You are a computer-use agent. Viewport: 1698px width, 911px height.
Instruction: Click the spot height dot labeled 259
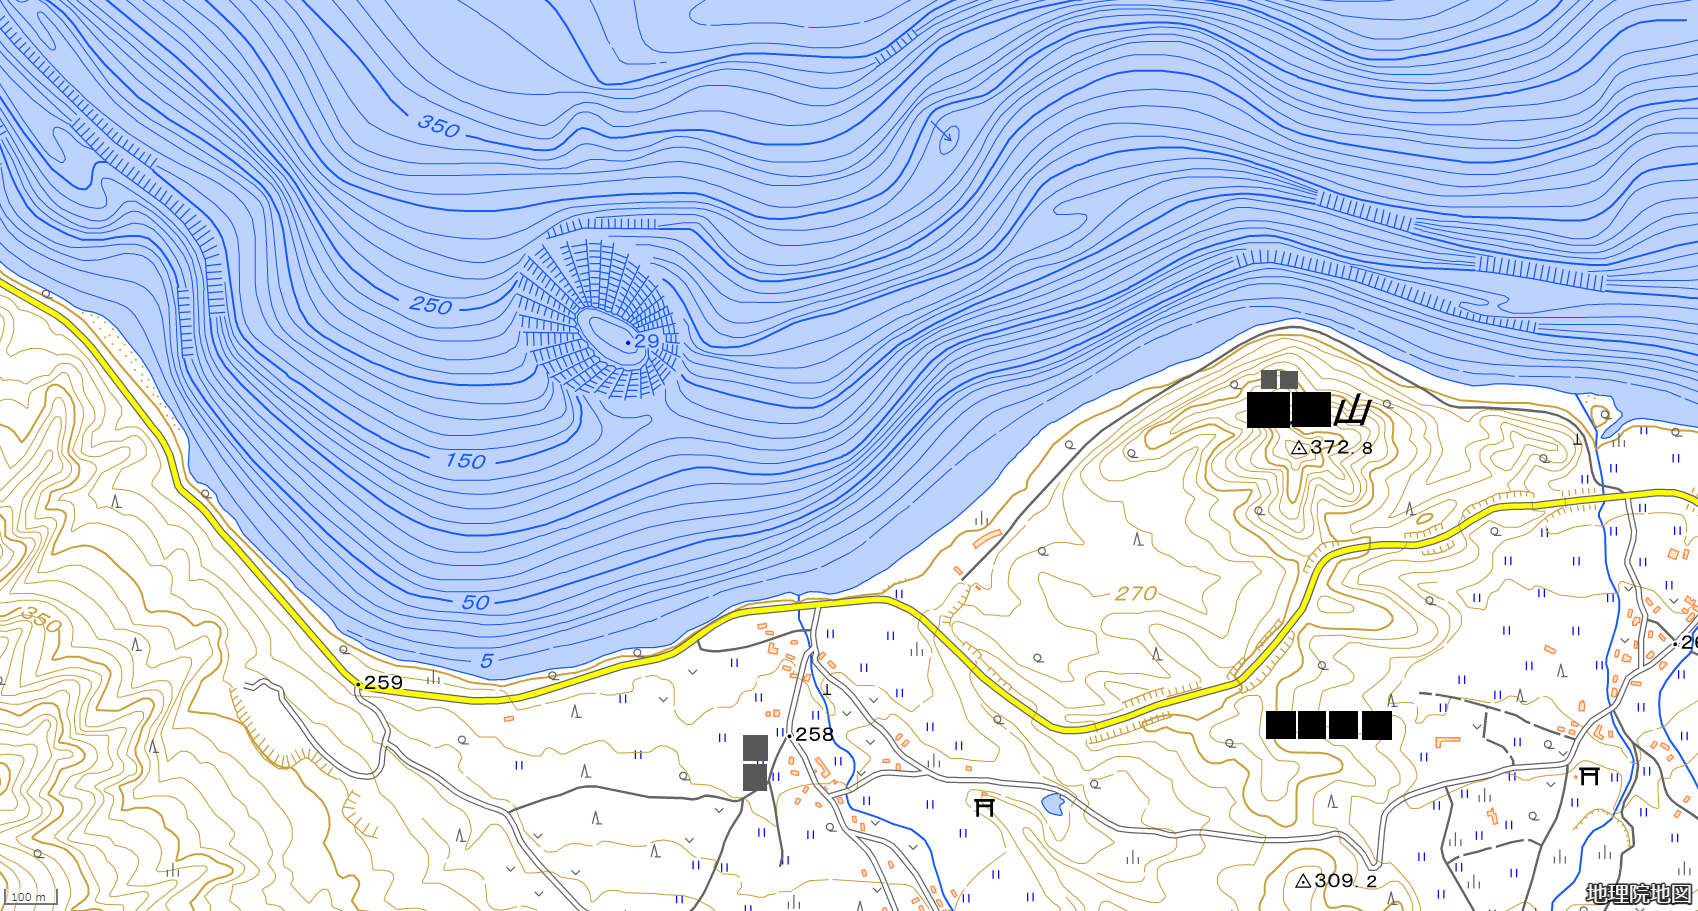(x=358, y=685)
